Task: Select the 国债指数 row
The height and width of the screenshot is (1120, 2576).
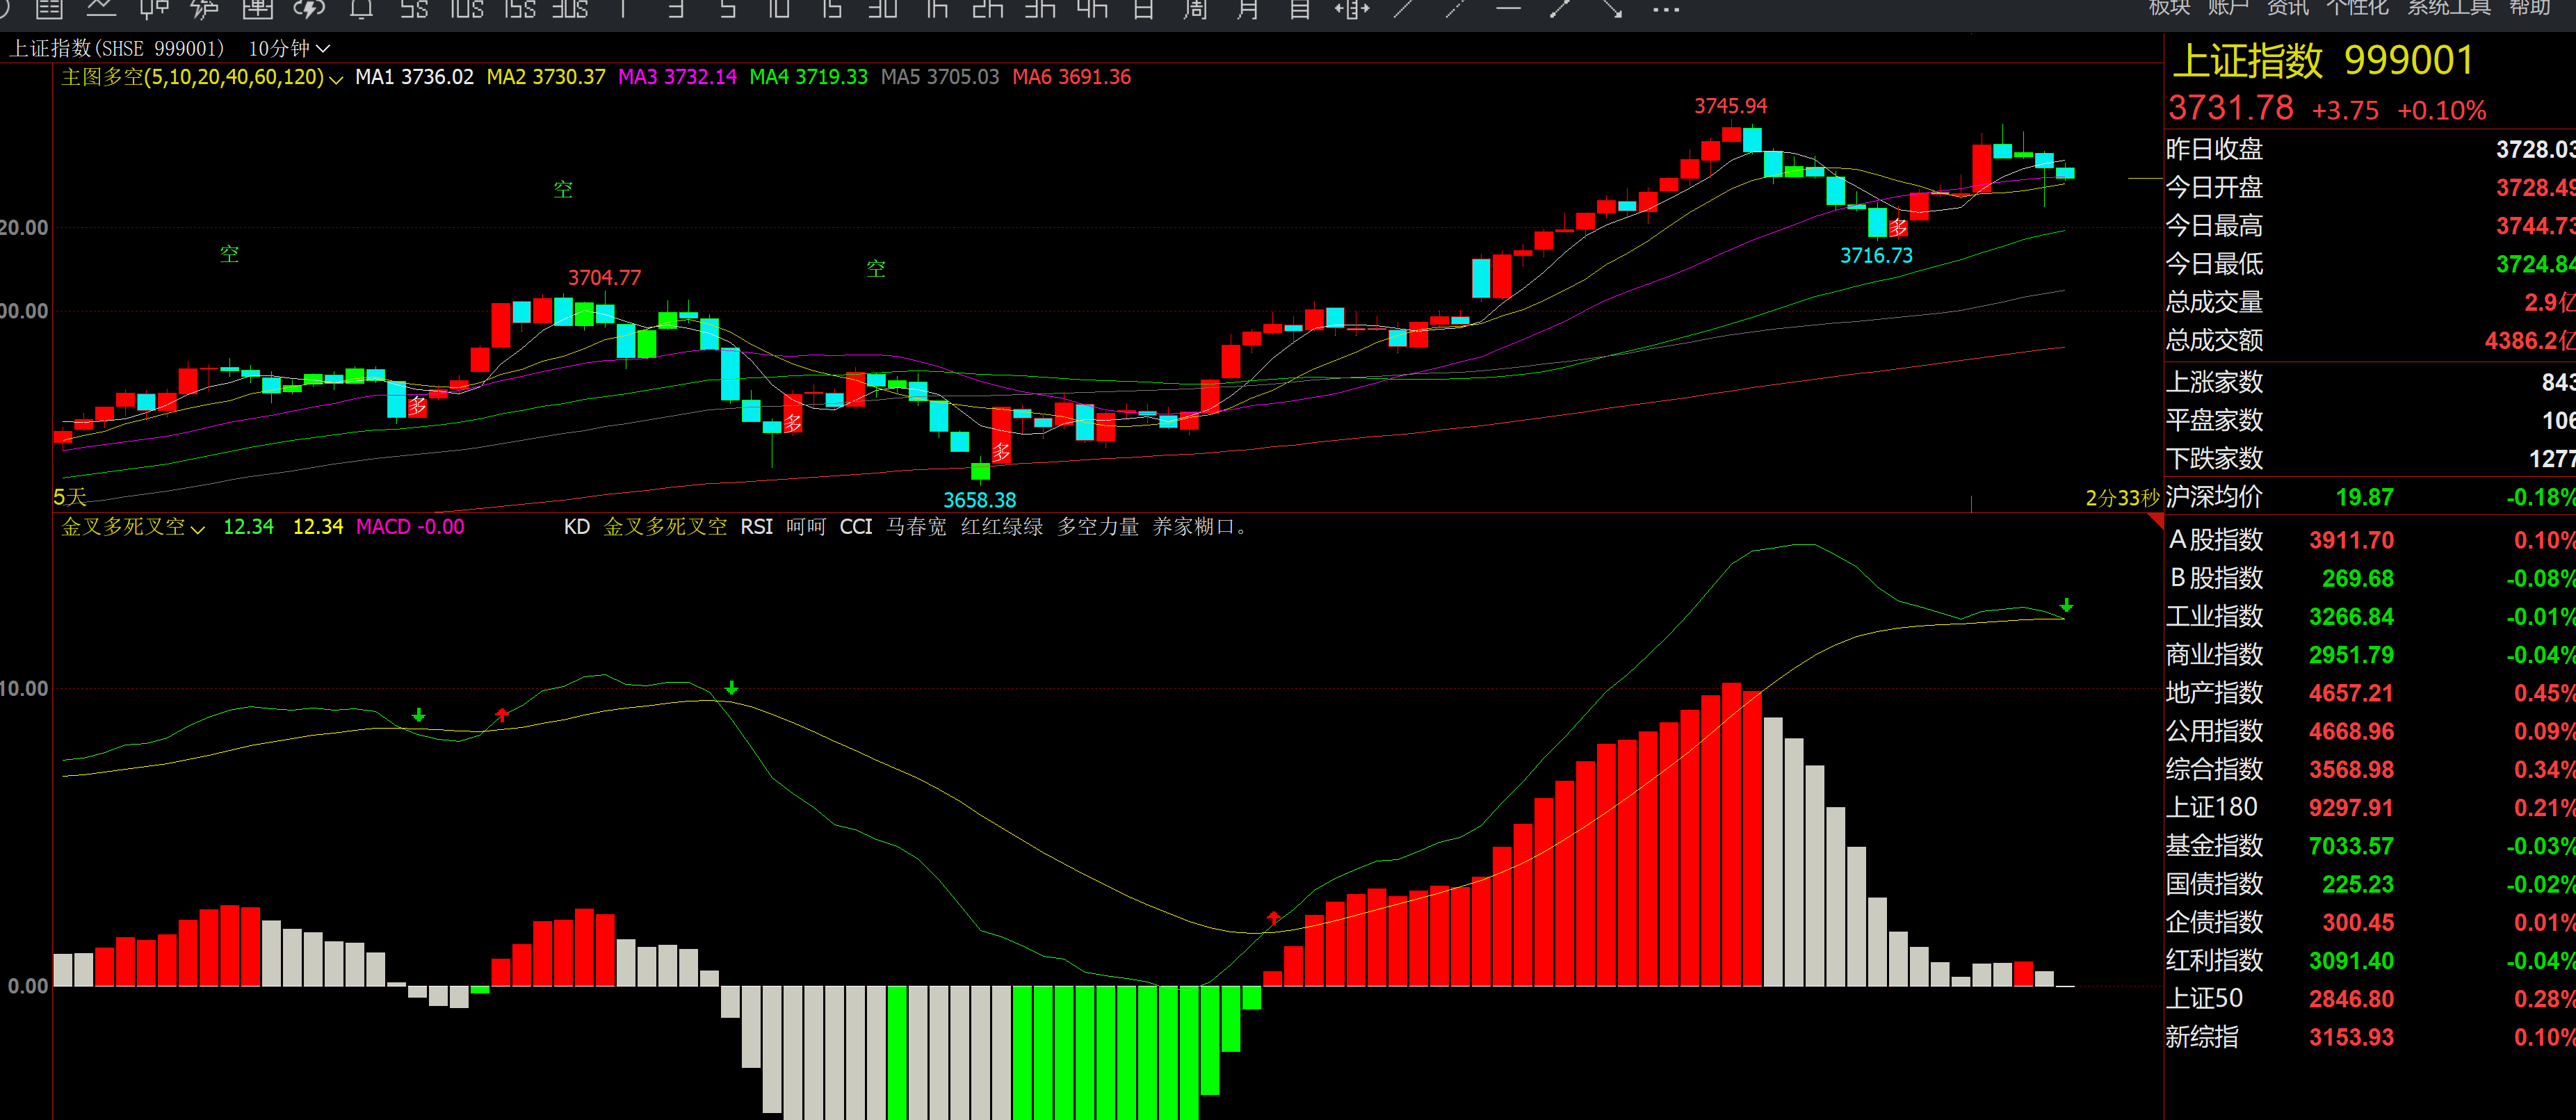Action: [x=2370, y=884]
